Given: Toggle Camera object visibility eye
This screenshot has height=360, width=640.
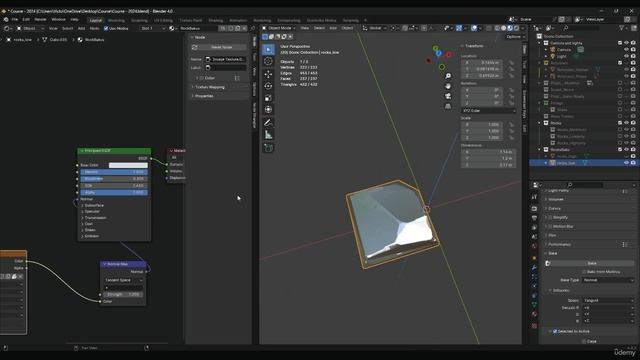Looking at the screenshot, I should point(626,50).
